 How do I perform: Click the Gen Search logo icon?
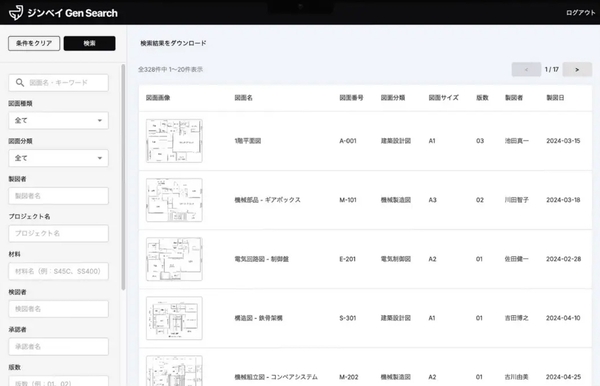point(16,13)
